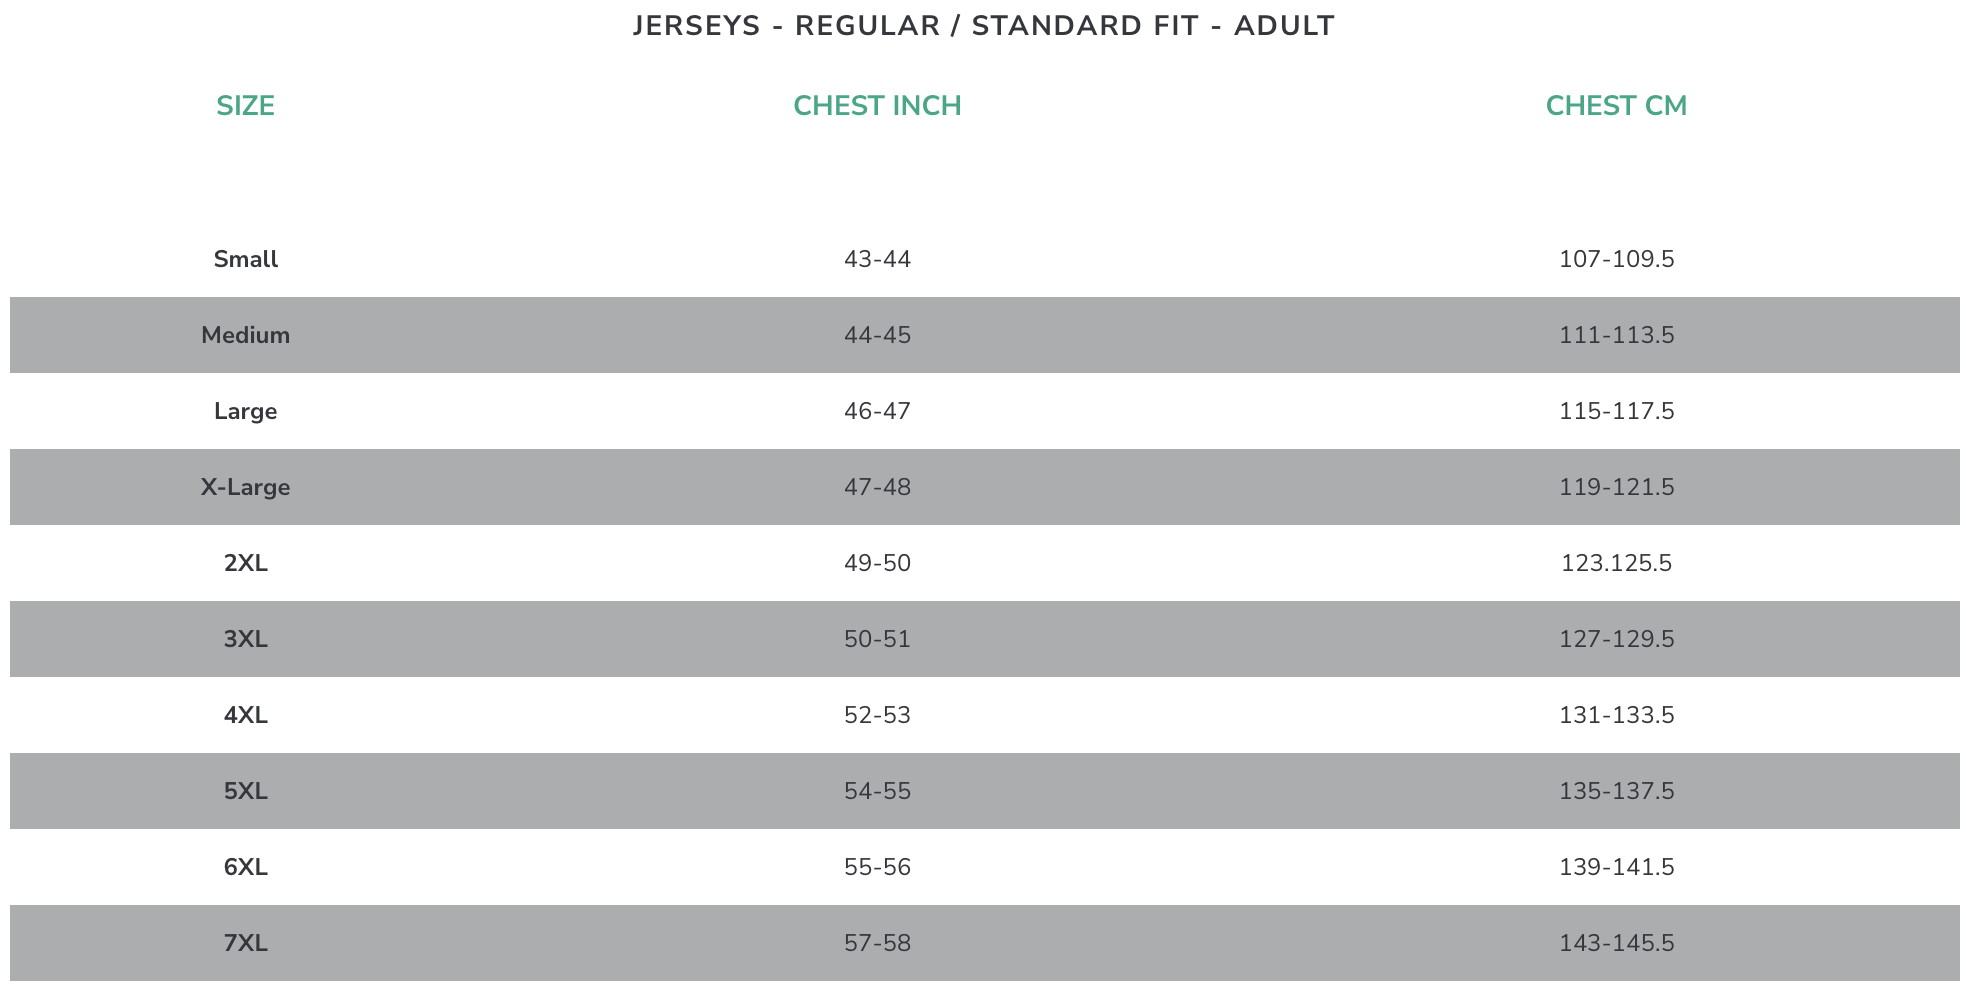Select the 4XL size label
Image resolution: width=1966 pixels, height=994 pixels.
[x=246, y=715]
